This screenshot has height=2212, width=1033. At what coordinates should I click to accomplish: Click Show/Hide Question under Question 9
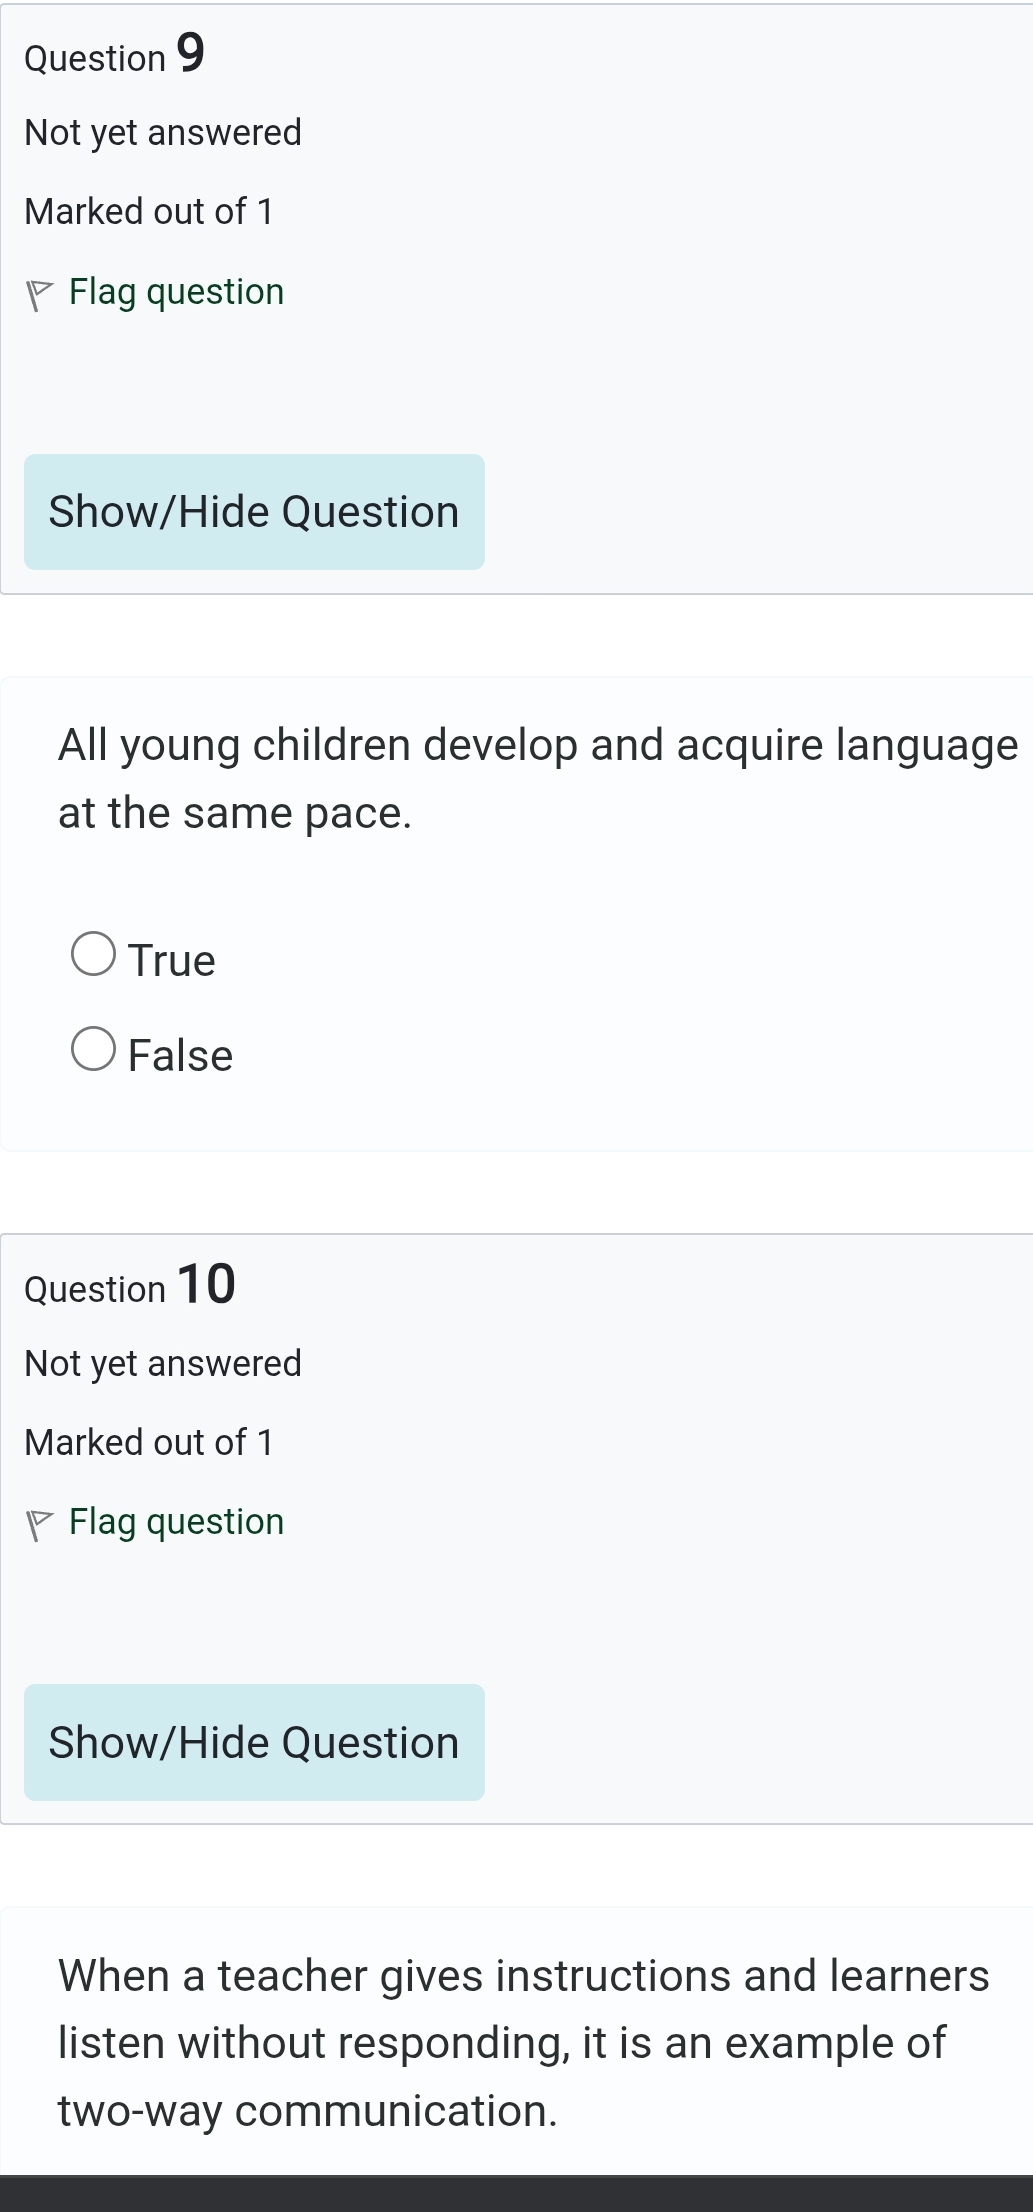pos(253,512)
